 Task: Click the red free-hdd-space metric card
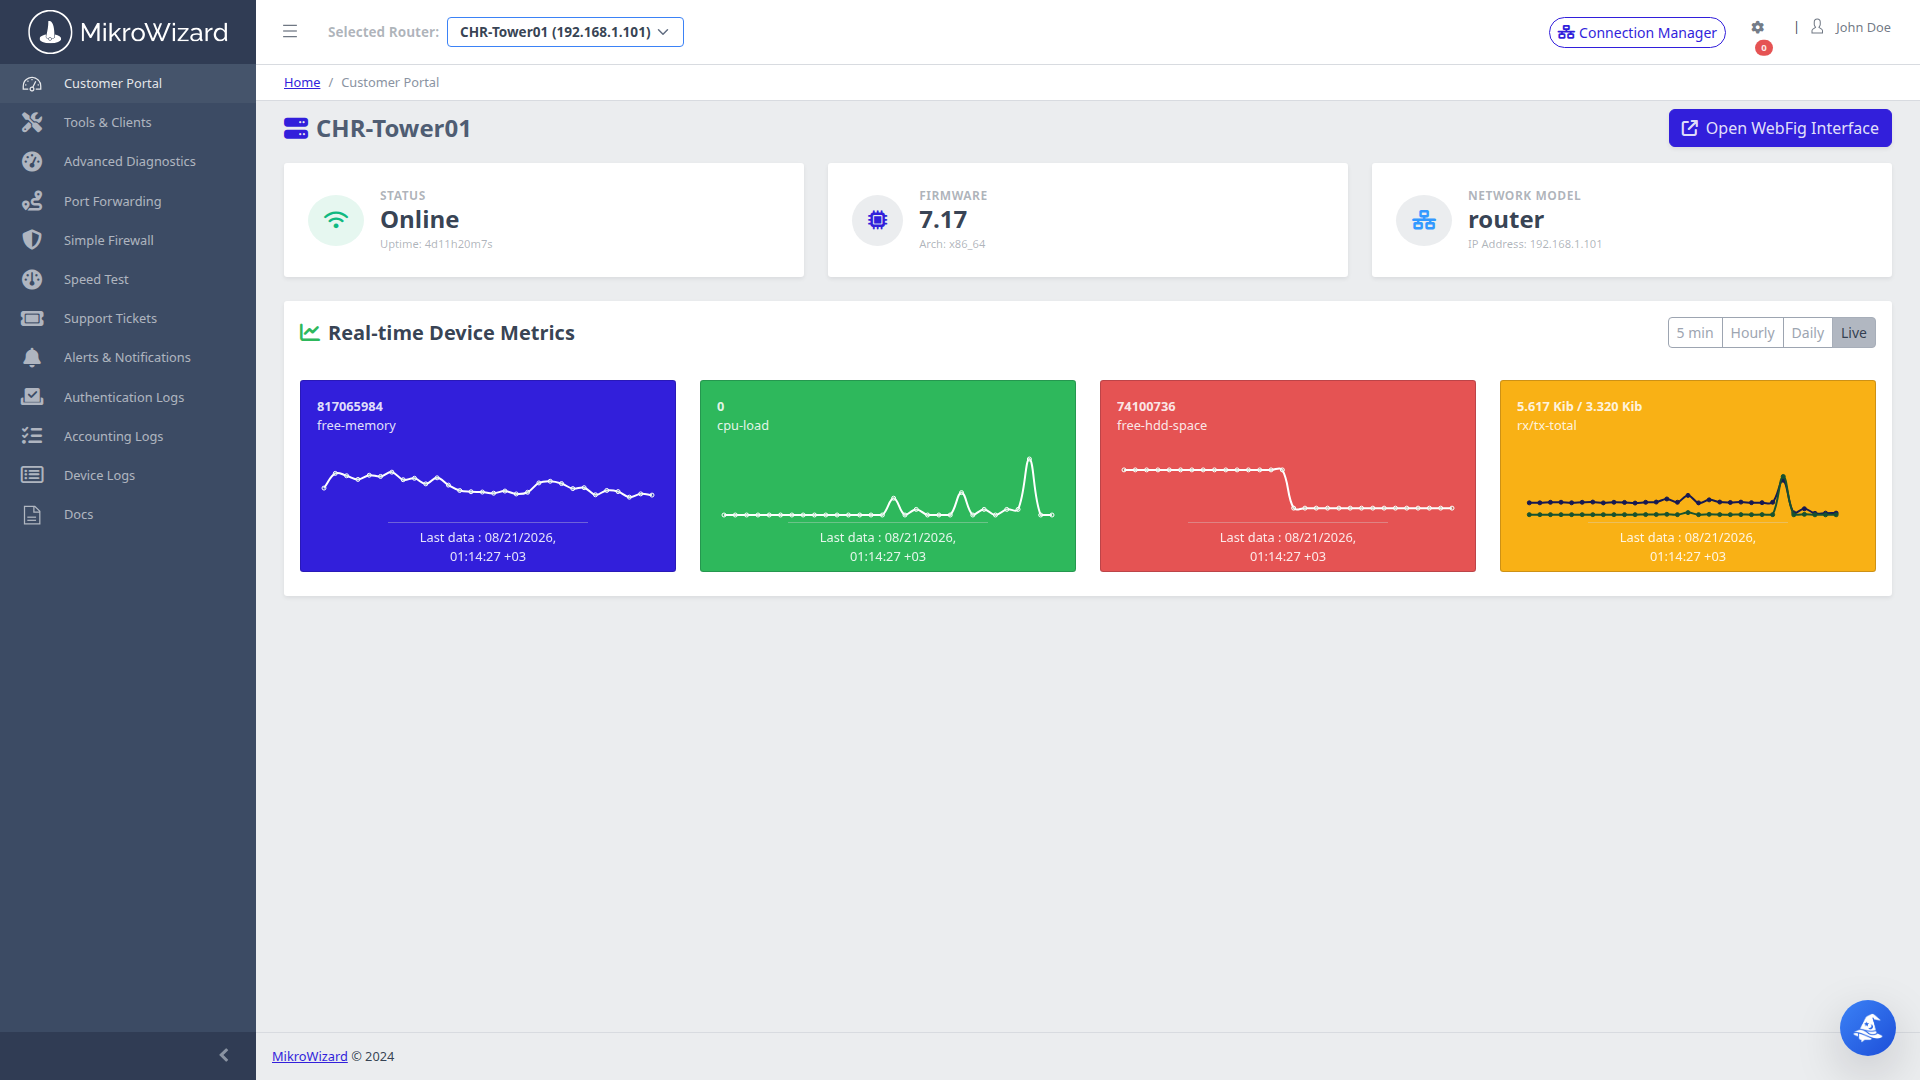[x=1288, y=476]
